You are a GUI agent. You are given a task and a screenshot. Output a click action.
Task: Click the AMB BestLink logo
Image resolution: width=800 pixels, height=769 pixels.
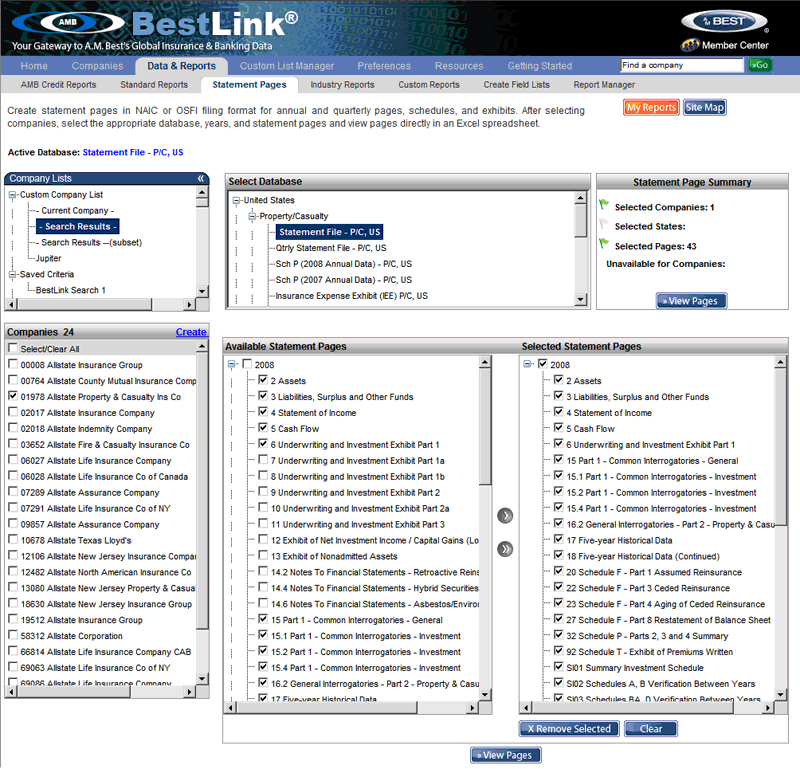tap(155, 23)
